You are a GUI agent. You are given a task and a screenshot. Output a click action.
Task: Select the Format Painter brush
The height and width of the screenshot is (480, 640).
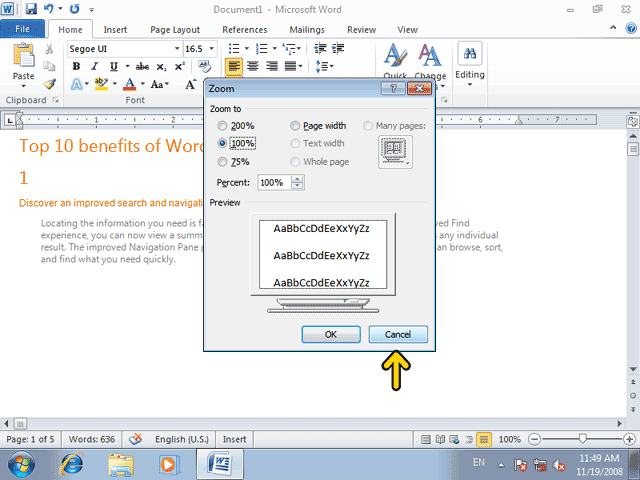49,84
